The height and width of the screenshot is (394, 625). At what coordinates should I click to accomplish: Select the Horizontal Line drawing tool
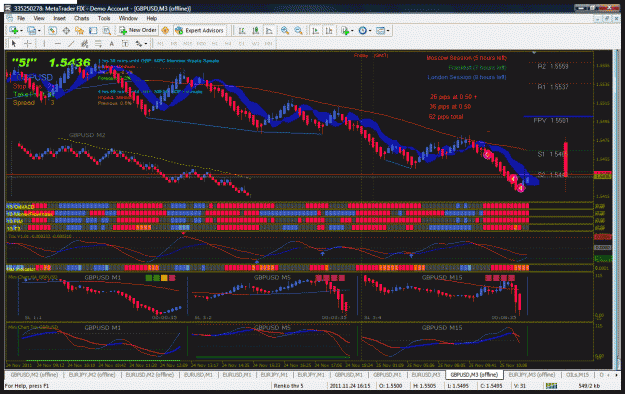click(58, 43)
